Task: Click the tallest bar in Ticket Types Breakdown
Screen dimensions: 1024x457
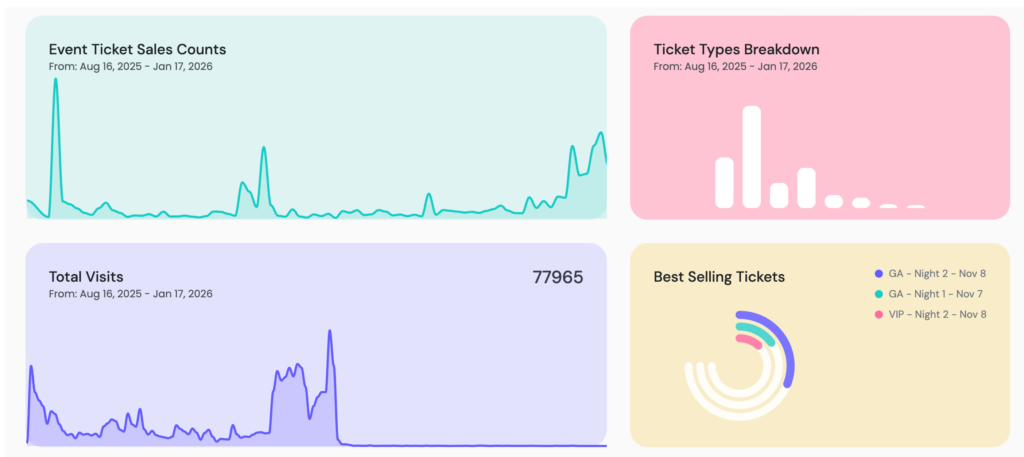Action: pyautogui.click(x=752, y=157)
